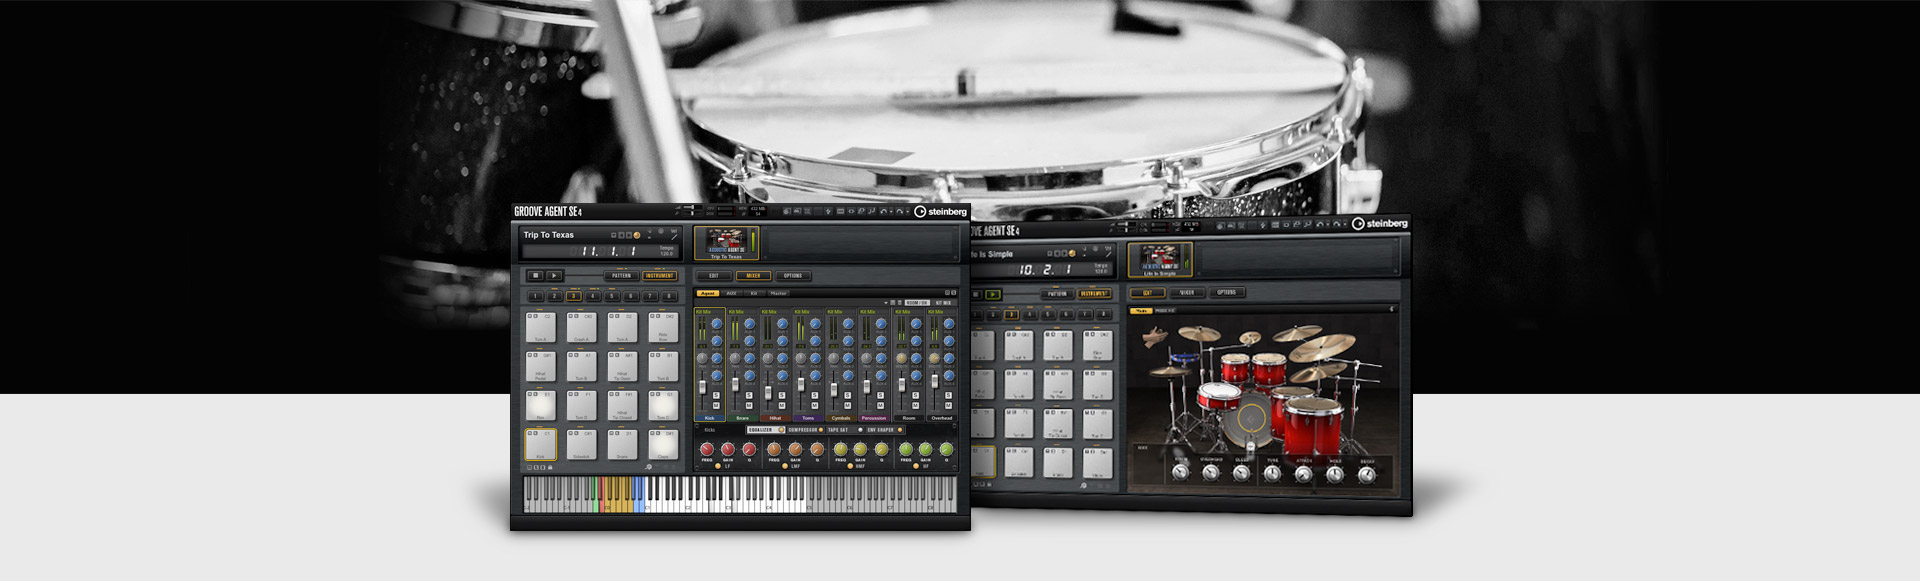
Task: Trigger the Claps pad
Action: (663, 443)
